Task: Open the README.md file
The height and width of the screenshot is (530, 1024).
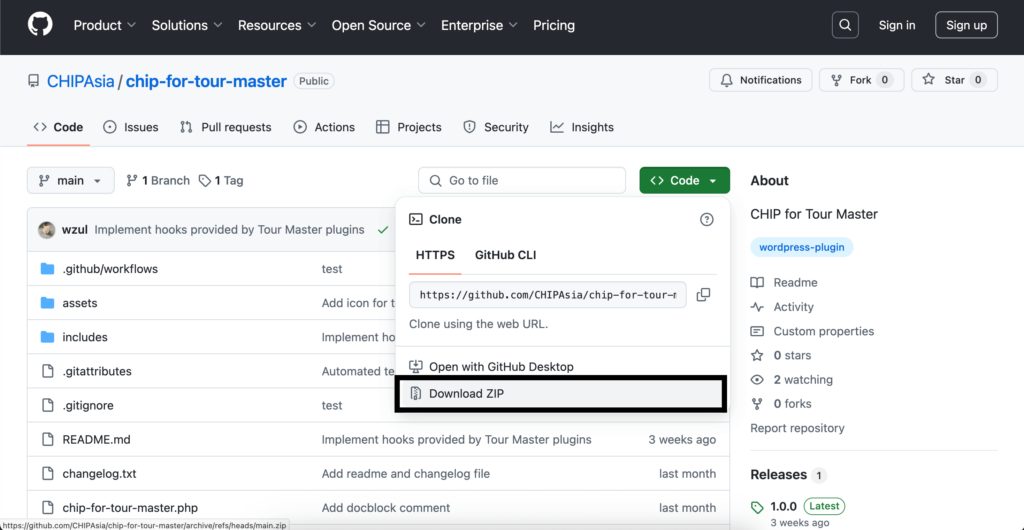Action: click(x=96, y=440)
